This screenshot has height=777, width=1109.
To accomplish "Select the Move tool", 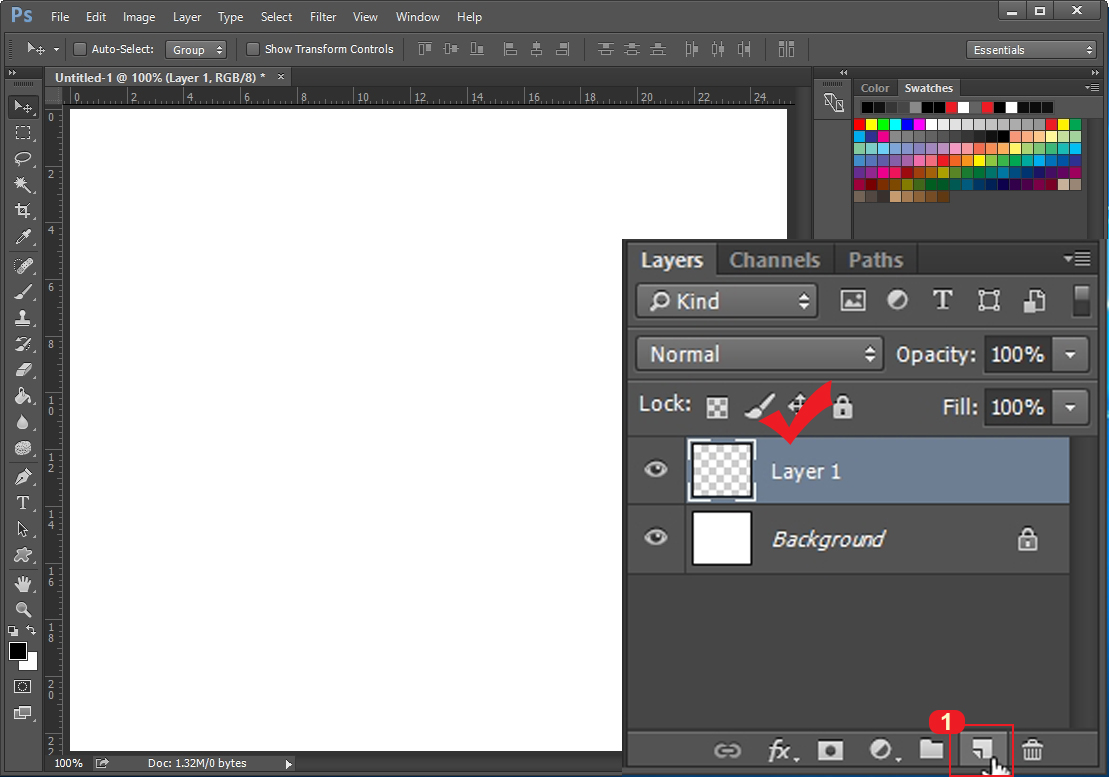I will point(23,107).
